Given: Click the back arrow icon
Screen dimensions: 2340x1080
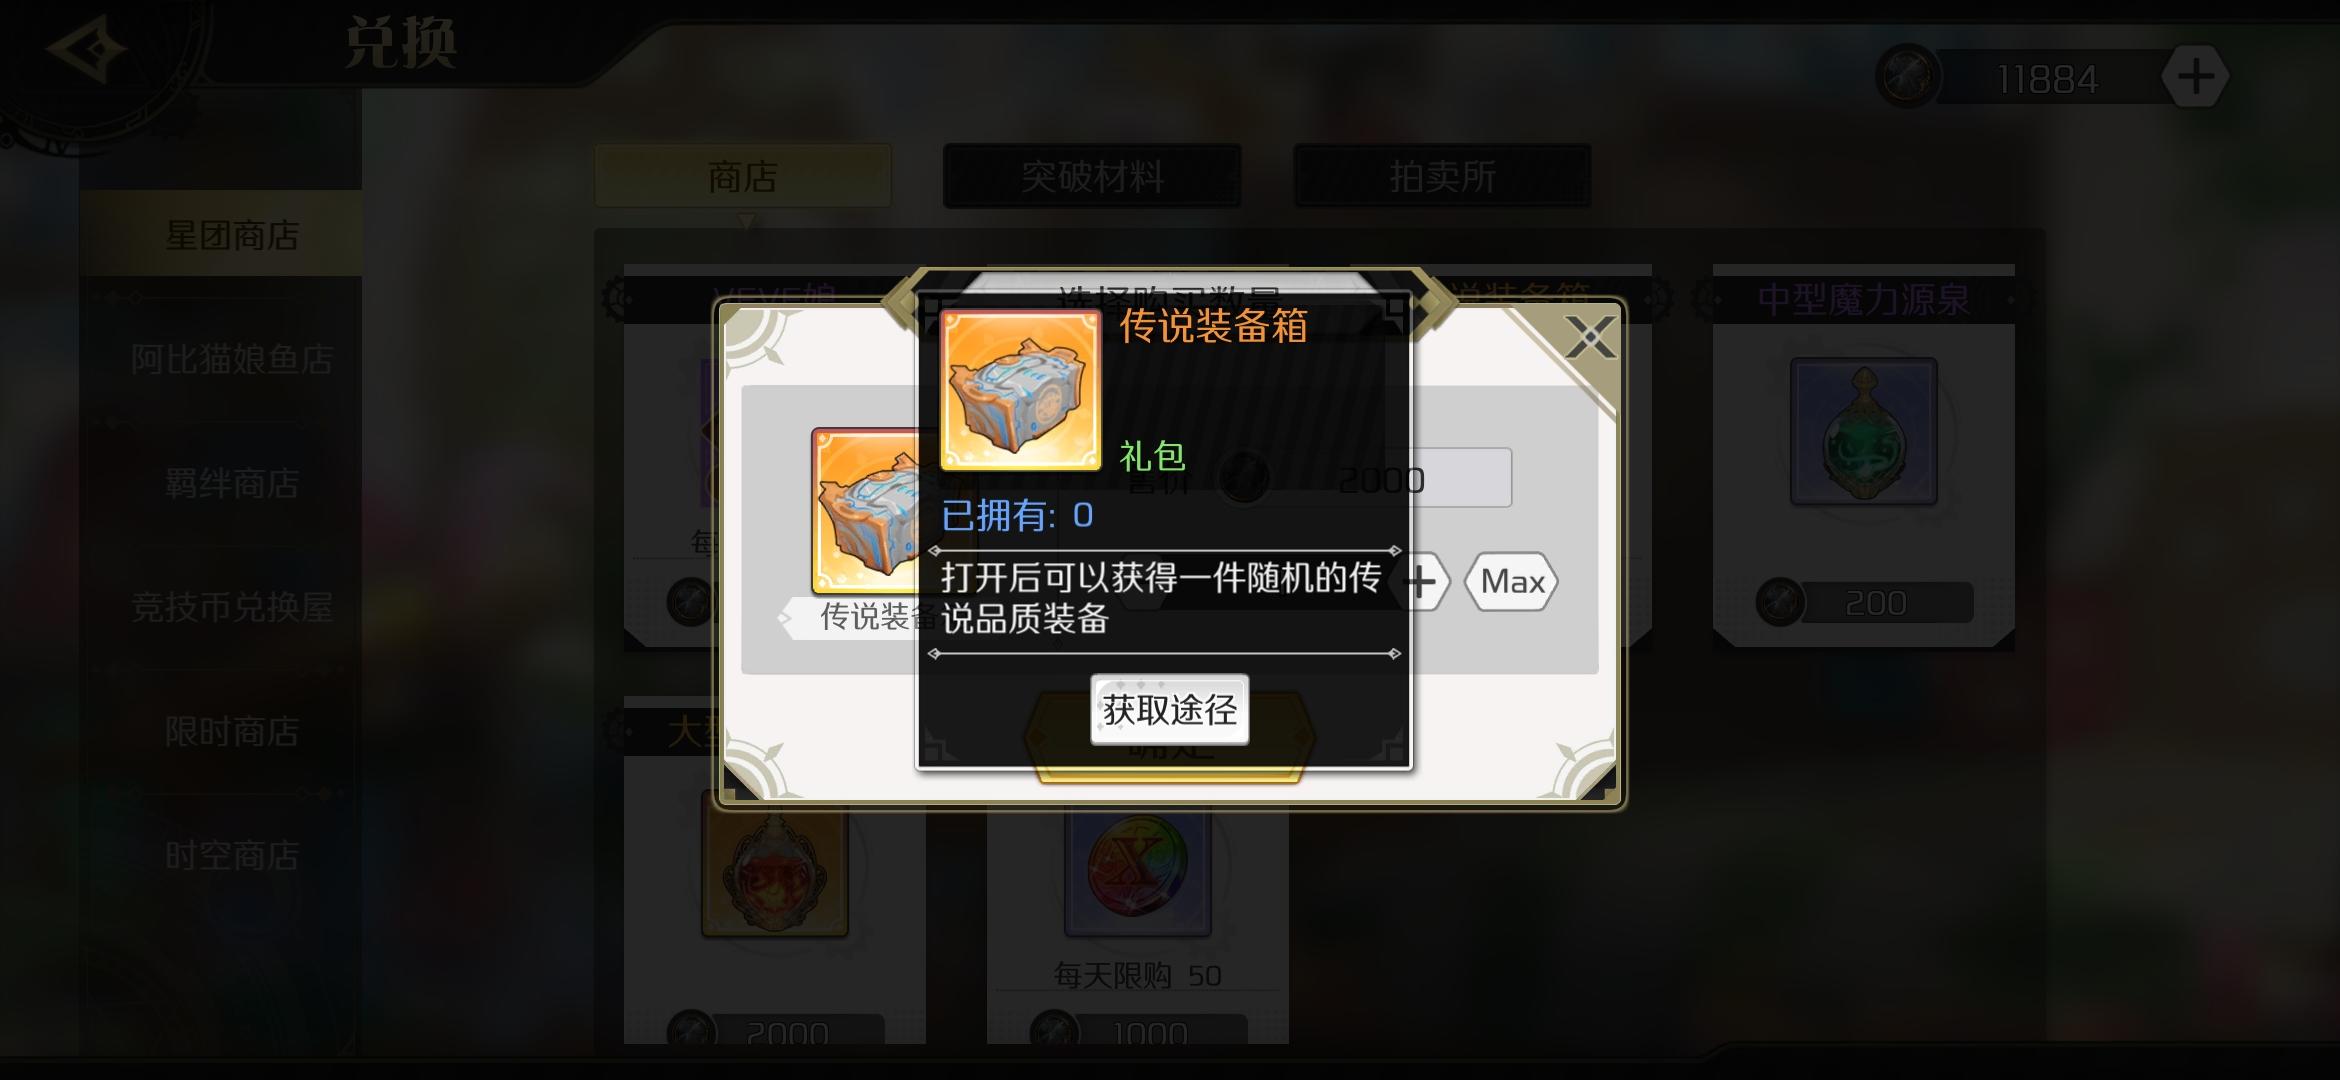Looking at the screenshot, I should pyautogui.click(x=86, y=50).
